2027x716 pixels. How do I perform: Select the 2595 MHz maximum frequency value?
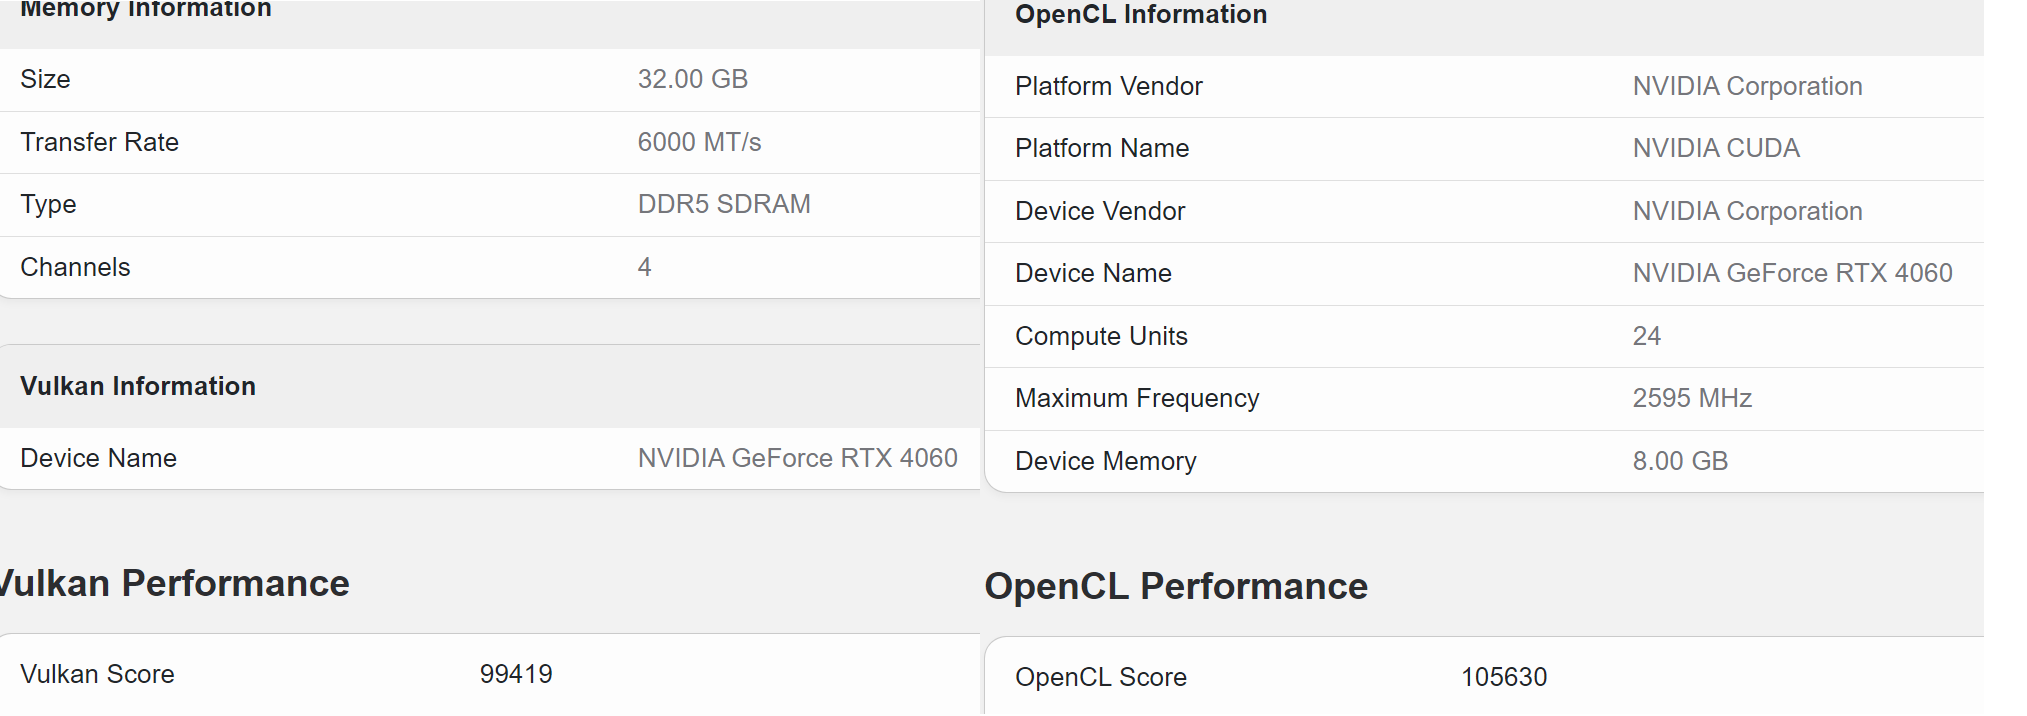point(1692,398)
